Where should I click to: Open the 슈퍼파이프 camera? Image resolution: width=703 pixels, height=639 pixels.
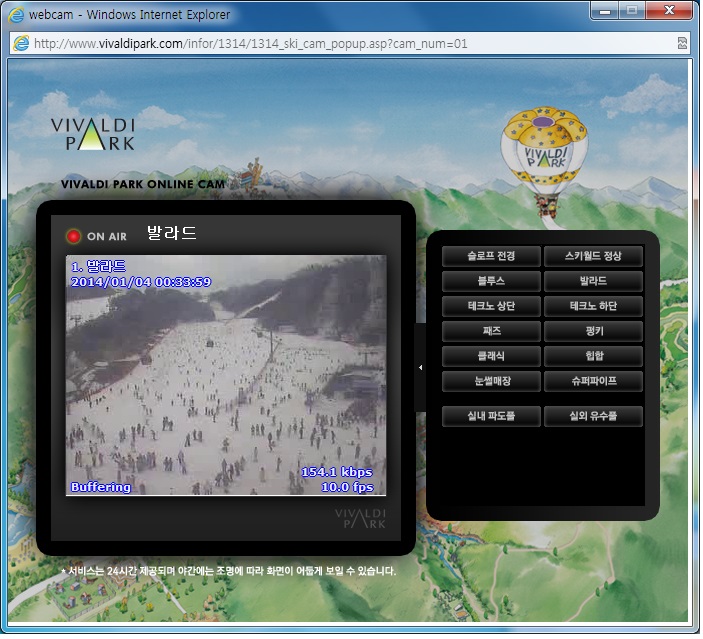[595, 383]
